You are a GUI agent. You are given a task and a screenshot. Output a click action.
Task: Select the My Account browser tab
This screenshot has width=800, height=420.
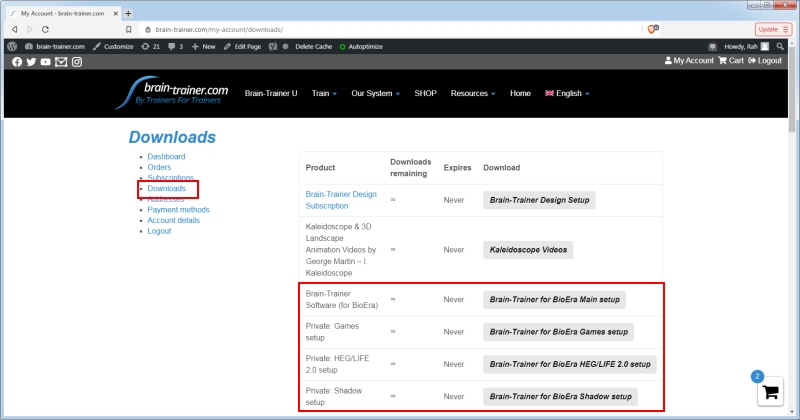click(x=62, y=13)
